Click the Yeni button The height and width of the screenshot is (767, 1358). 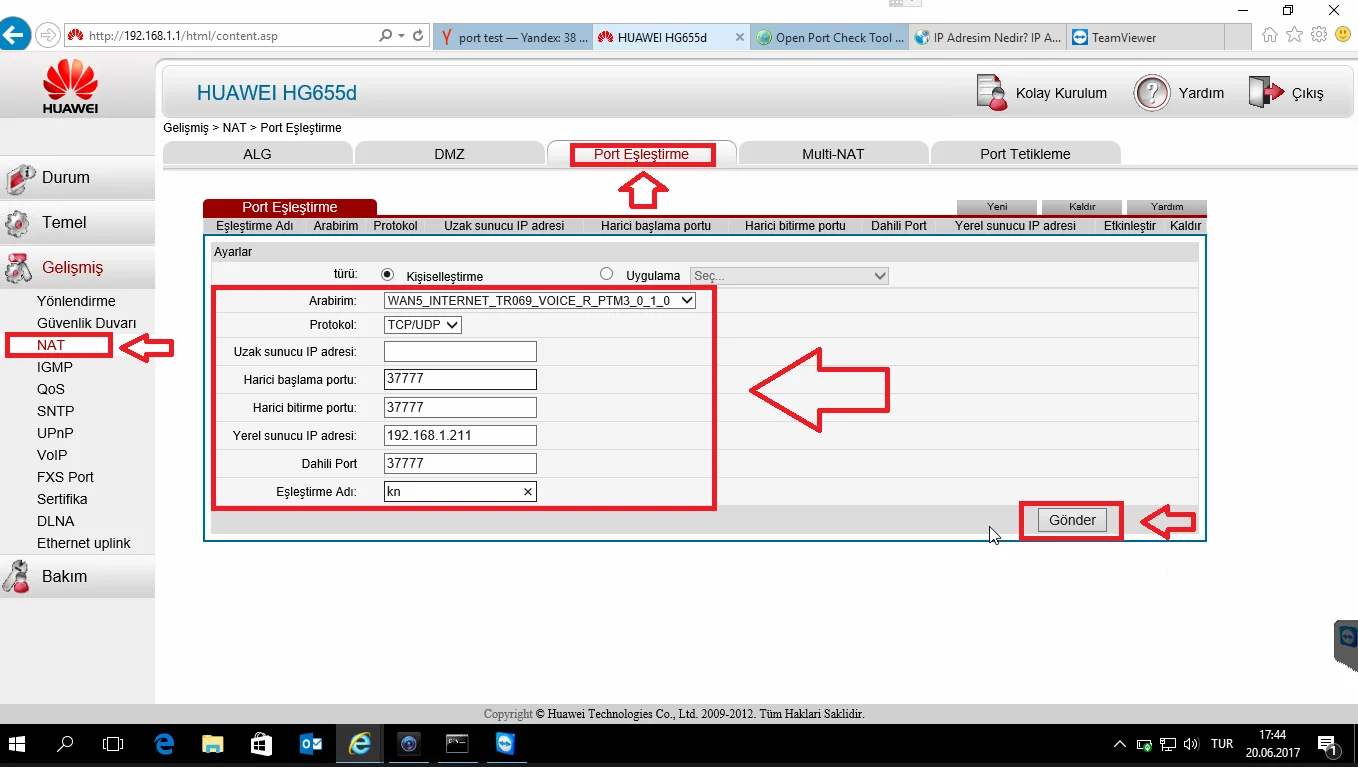pos(997,207)
